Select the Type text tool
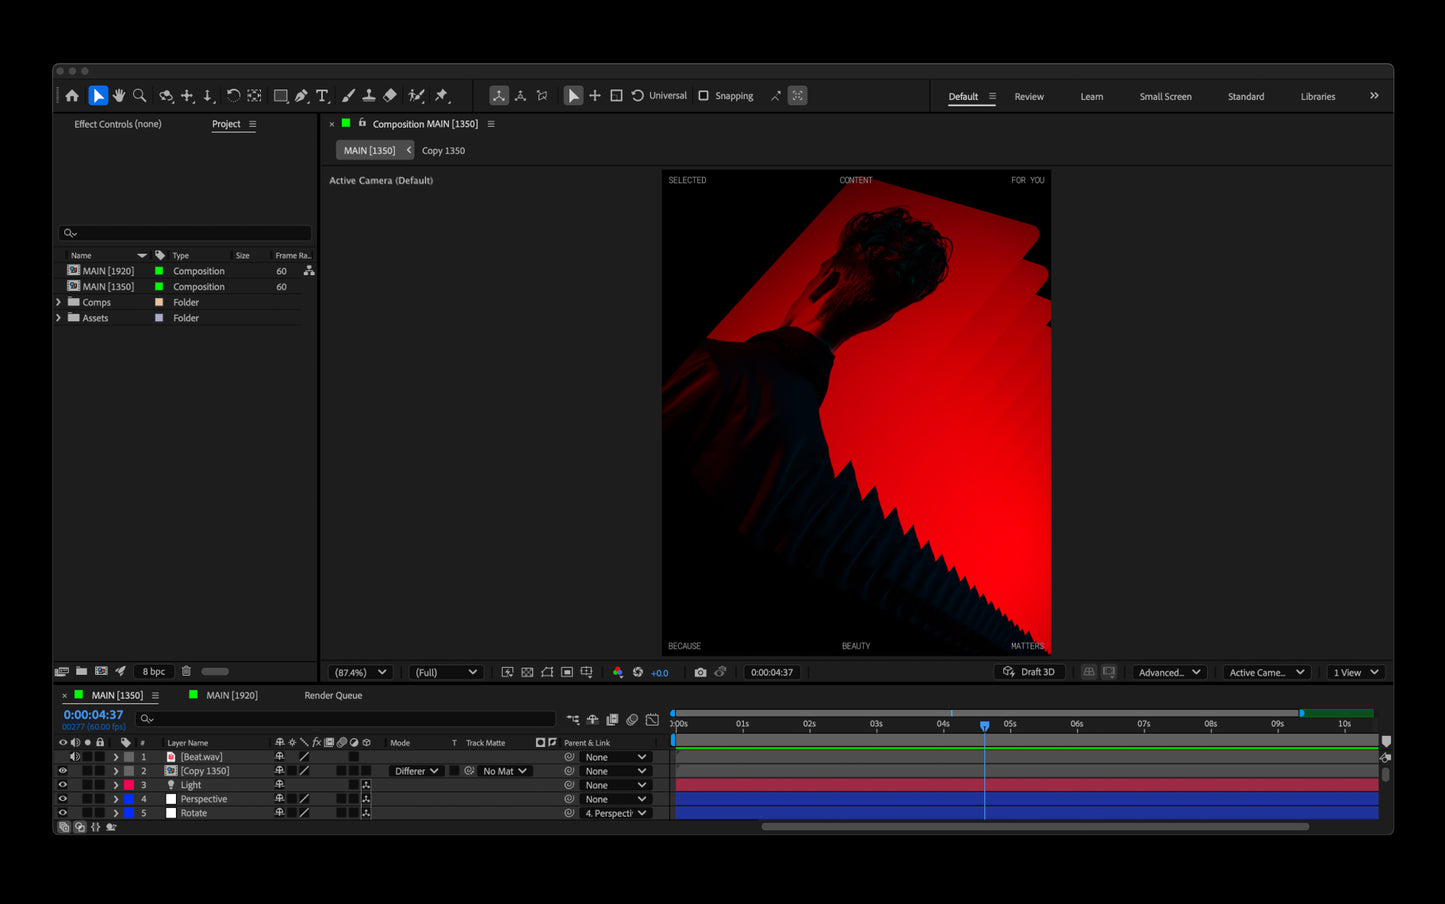 (x=323, y=96)
